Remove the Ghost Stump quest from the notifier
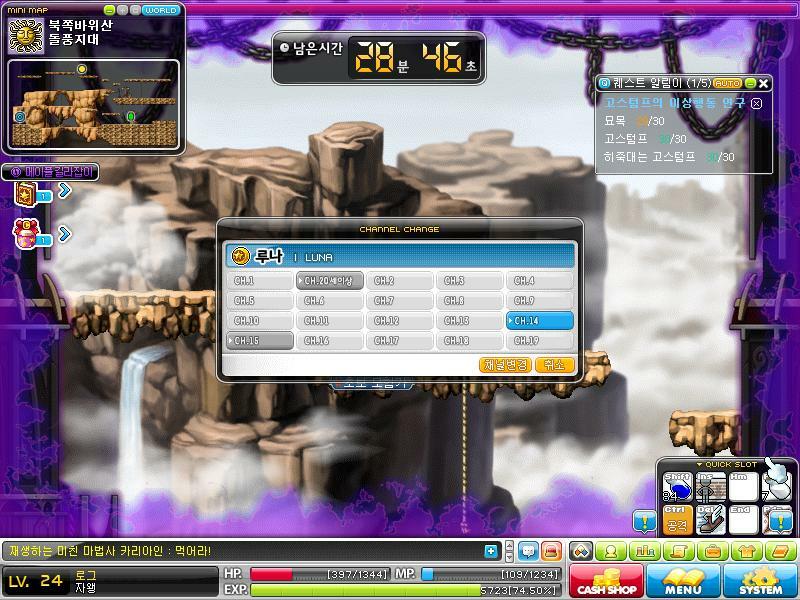The width and height of the screenshot is (800, 600). point(757,104)
